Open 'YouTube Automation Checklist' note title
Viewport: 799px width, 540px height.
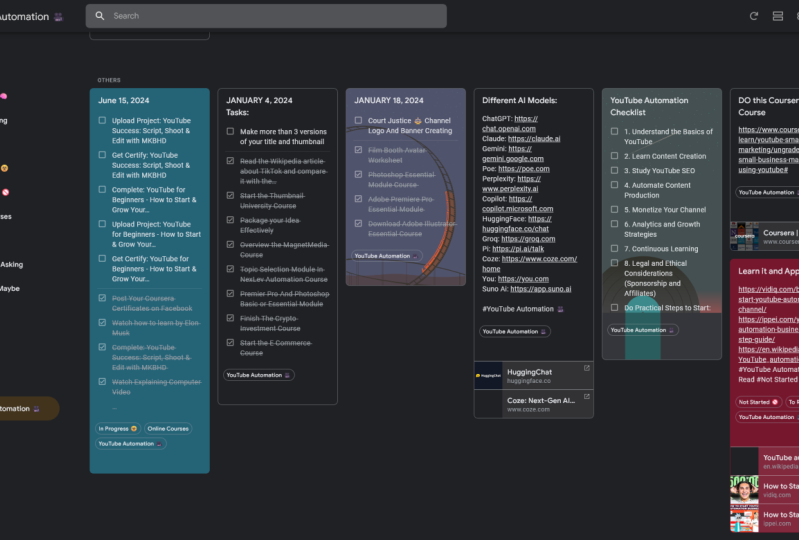tap(649, 106)
